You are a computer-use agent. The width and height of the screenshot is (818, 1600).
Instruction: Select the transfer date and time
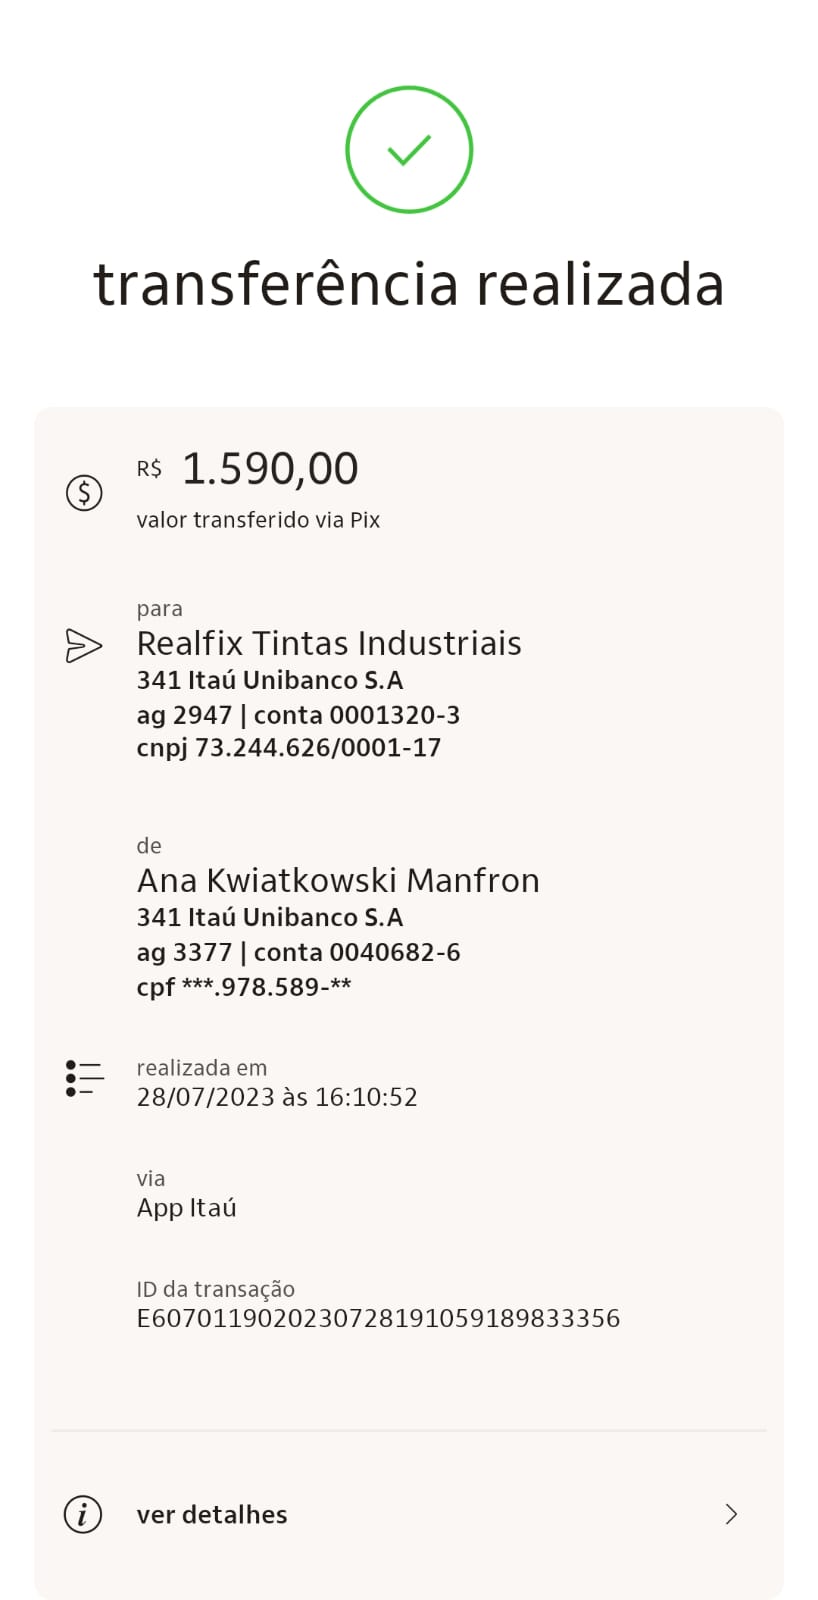(277, 1097)
